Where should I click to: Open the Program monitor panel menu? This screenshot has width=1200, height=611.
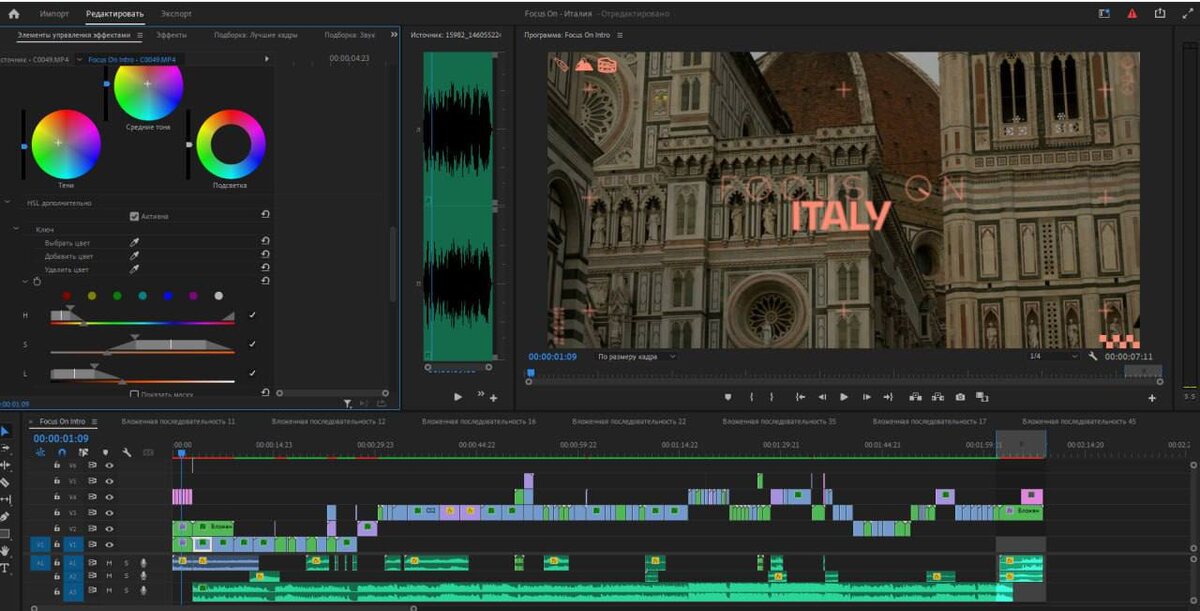[620, 35]
